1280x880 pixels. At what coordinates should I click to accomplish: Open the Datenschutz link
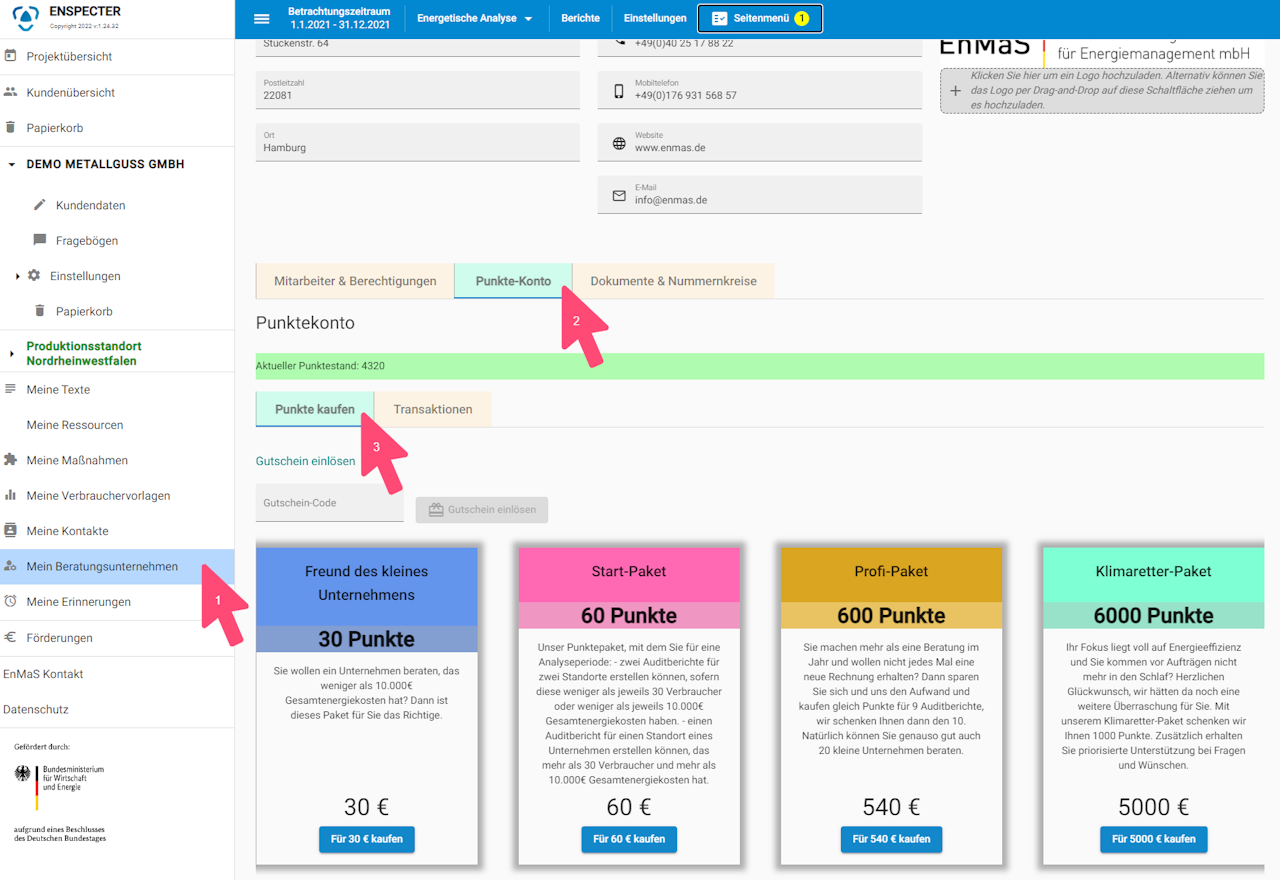36,709
